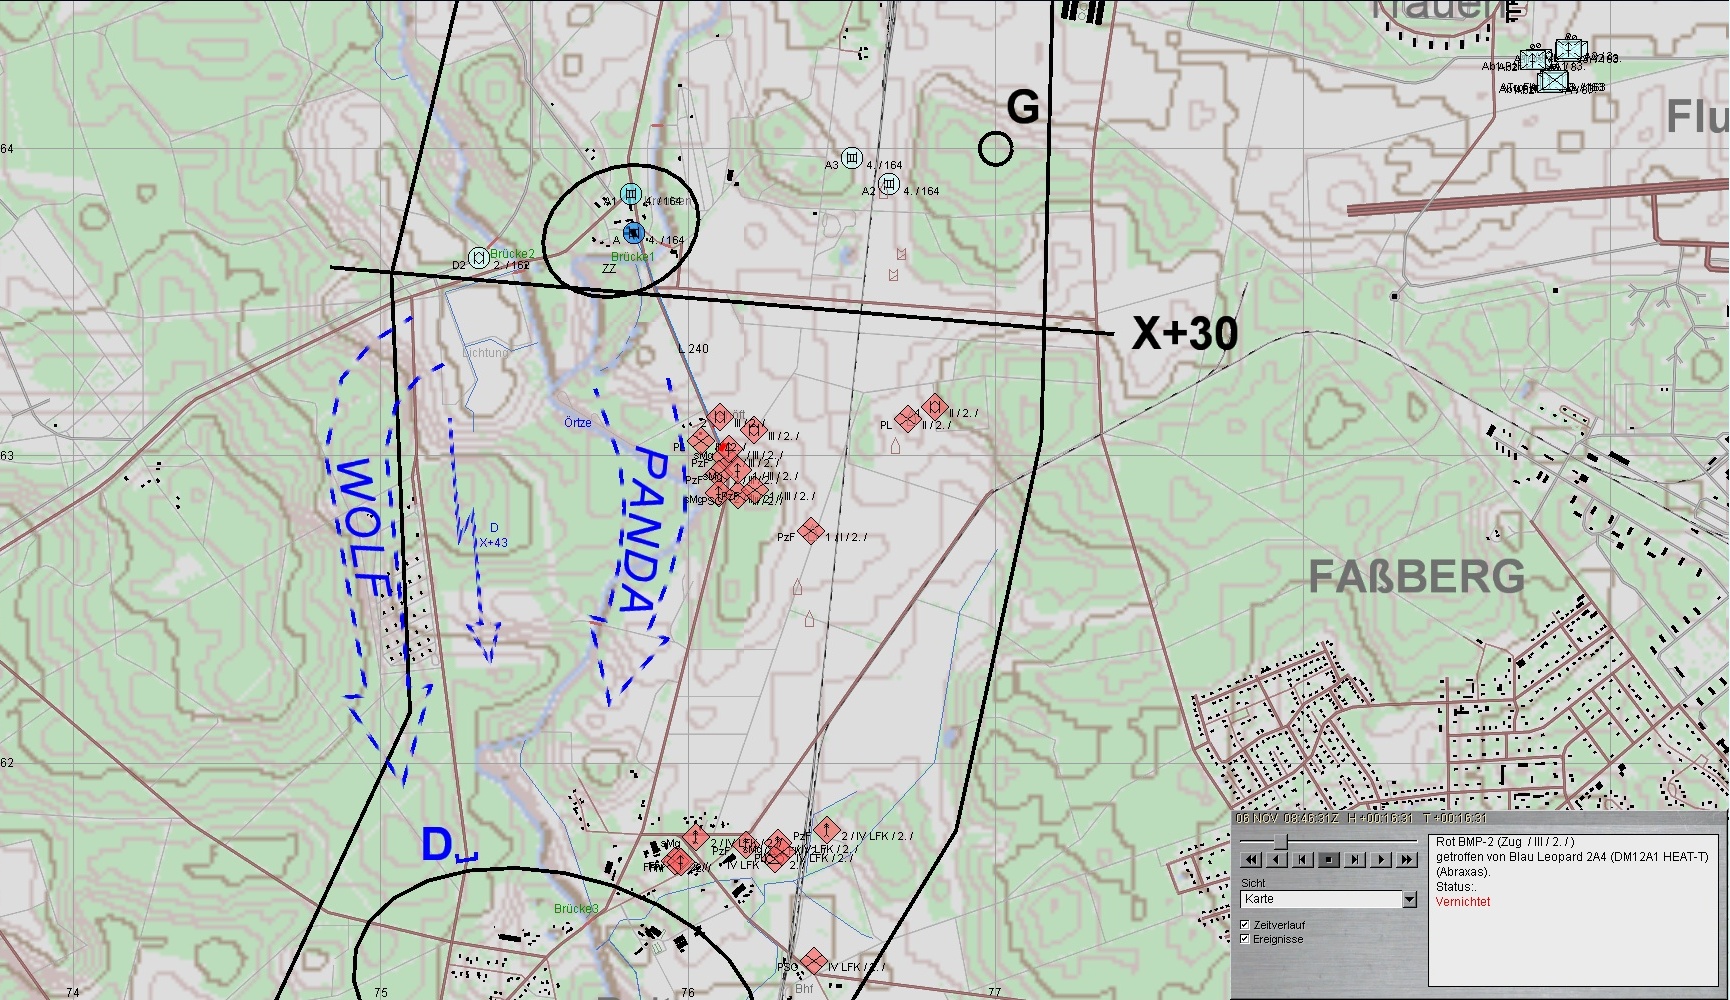Play the replay forward
Image resolution: width=1730 pixels, height=1000 pixels.
pos(1381,860)
